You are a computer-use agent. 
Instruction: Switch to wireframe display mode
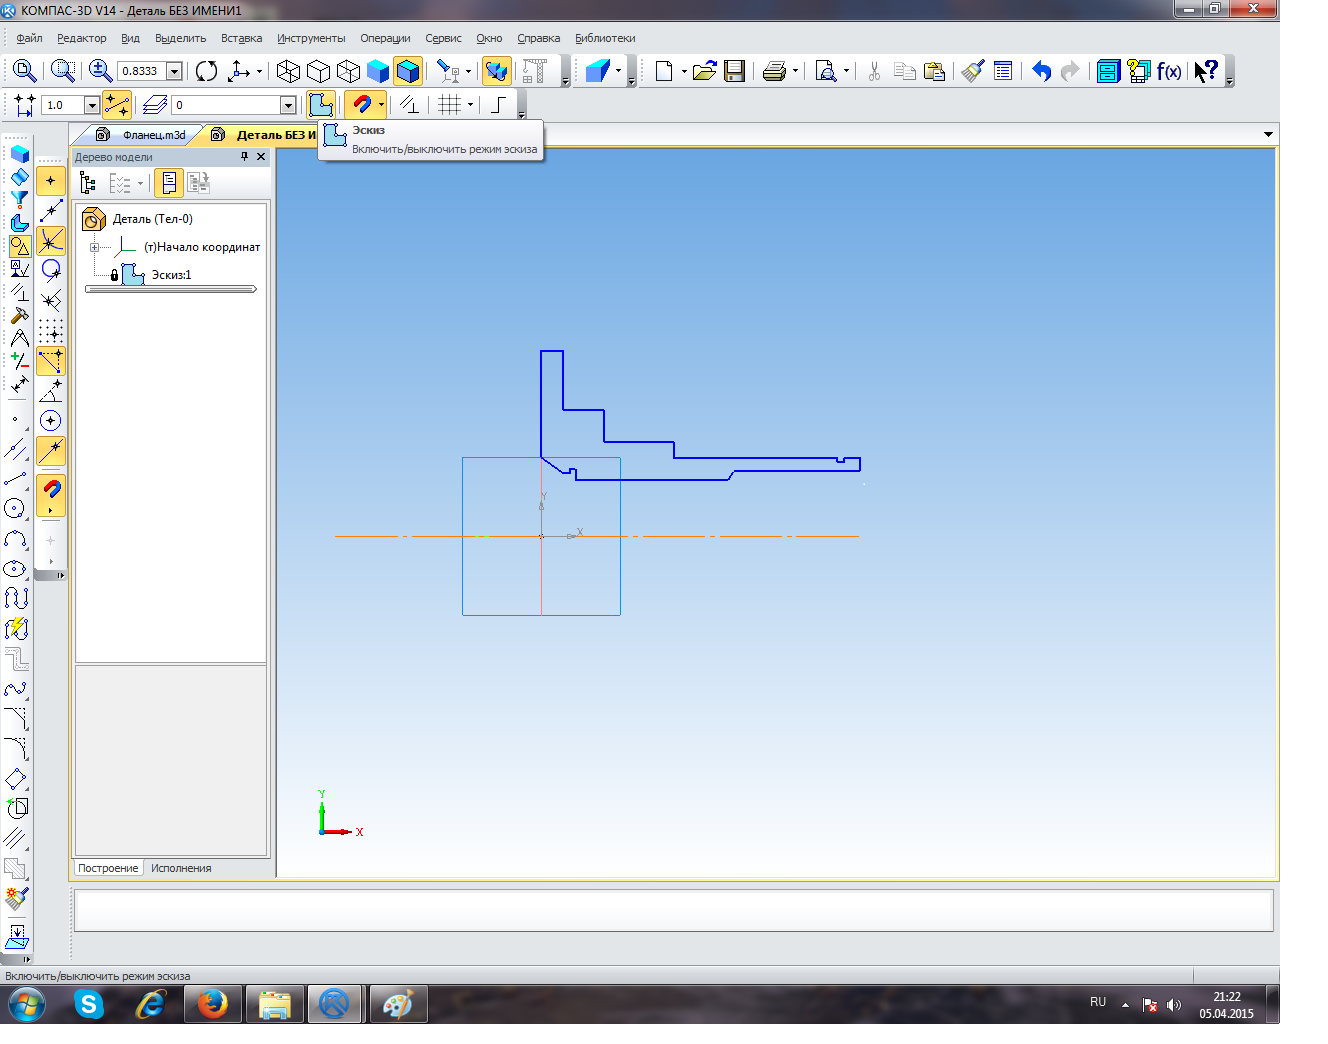[x=288, y=71]
